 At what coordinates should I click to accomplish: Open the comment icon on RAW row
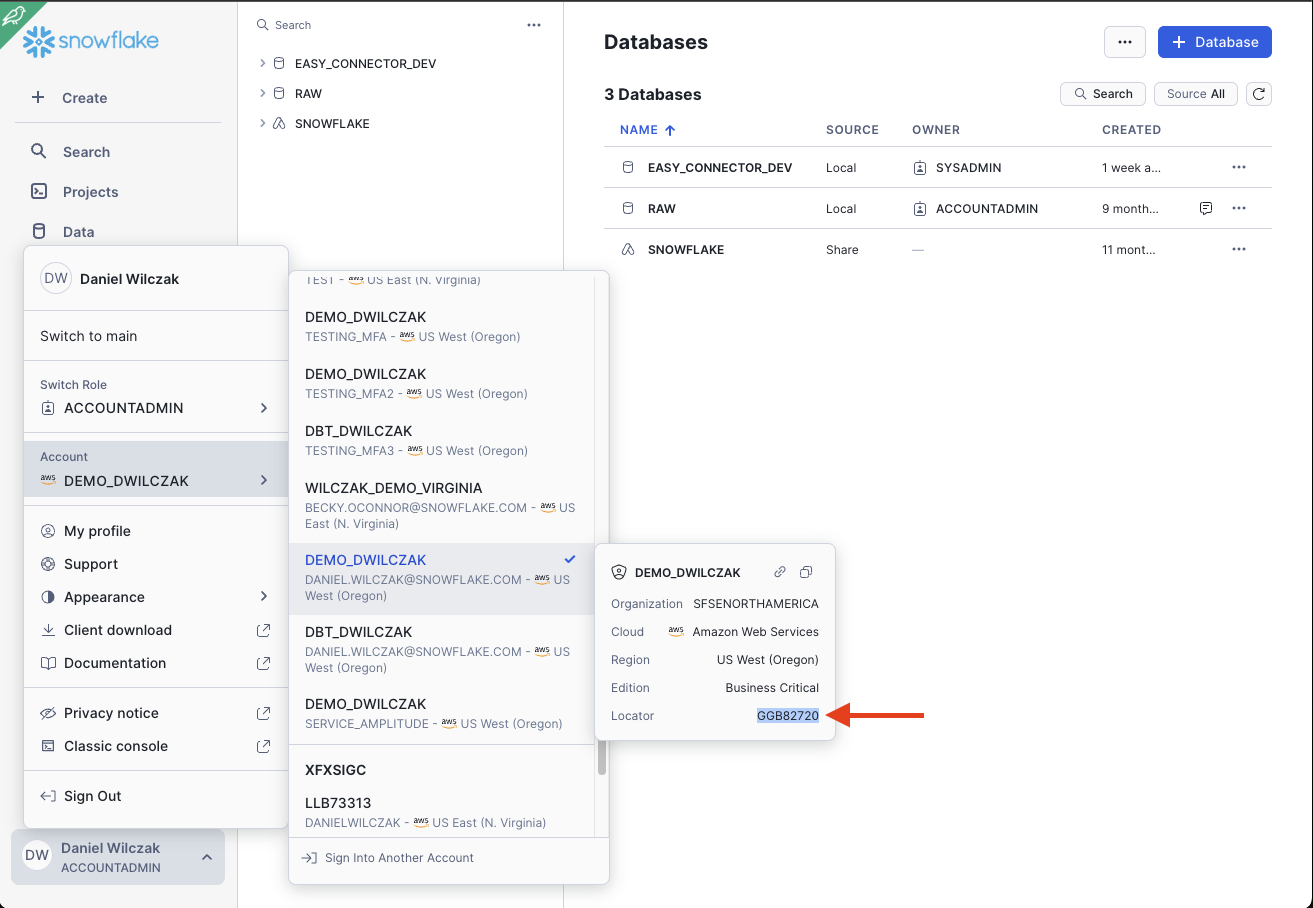pos(1206,208)
